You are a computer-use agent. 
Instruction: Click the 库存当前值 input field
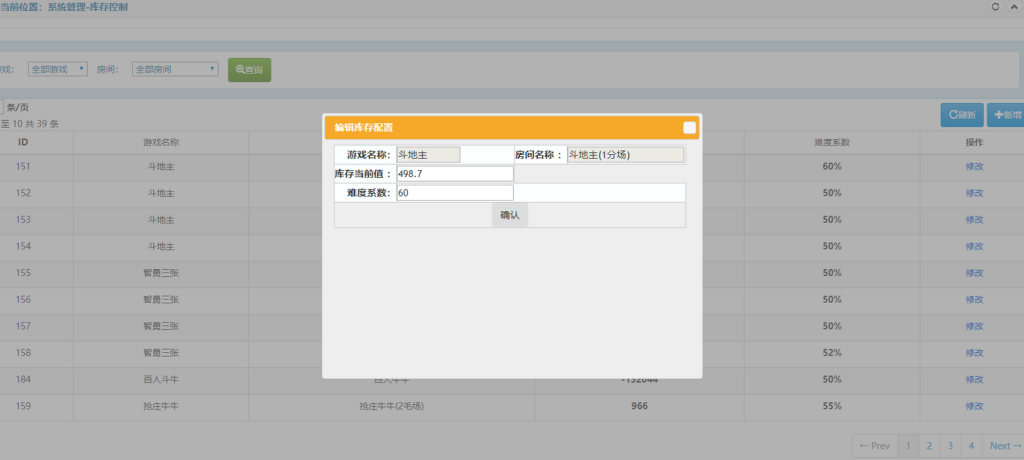pyautogui.click(x=454, y=174)
